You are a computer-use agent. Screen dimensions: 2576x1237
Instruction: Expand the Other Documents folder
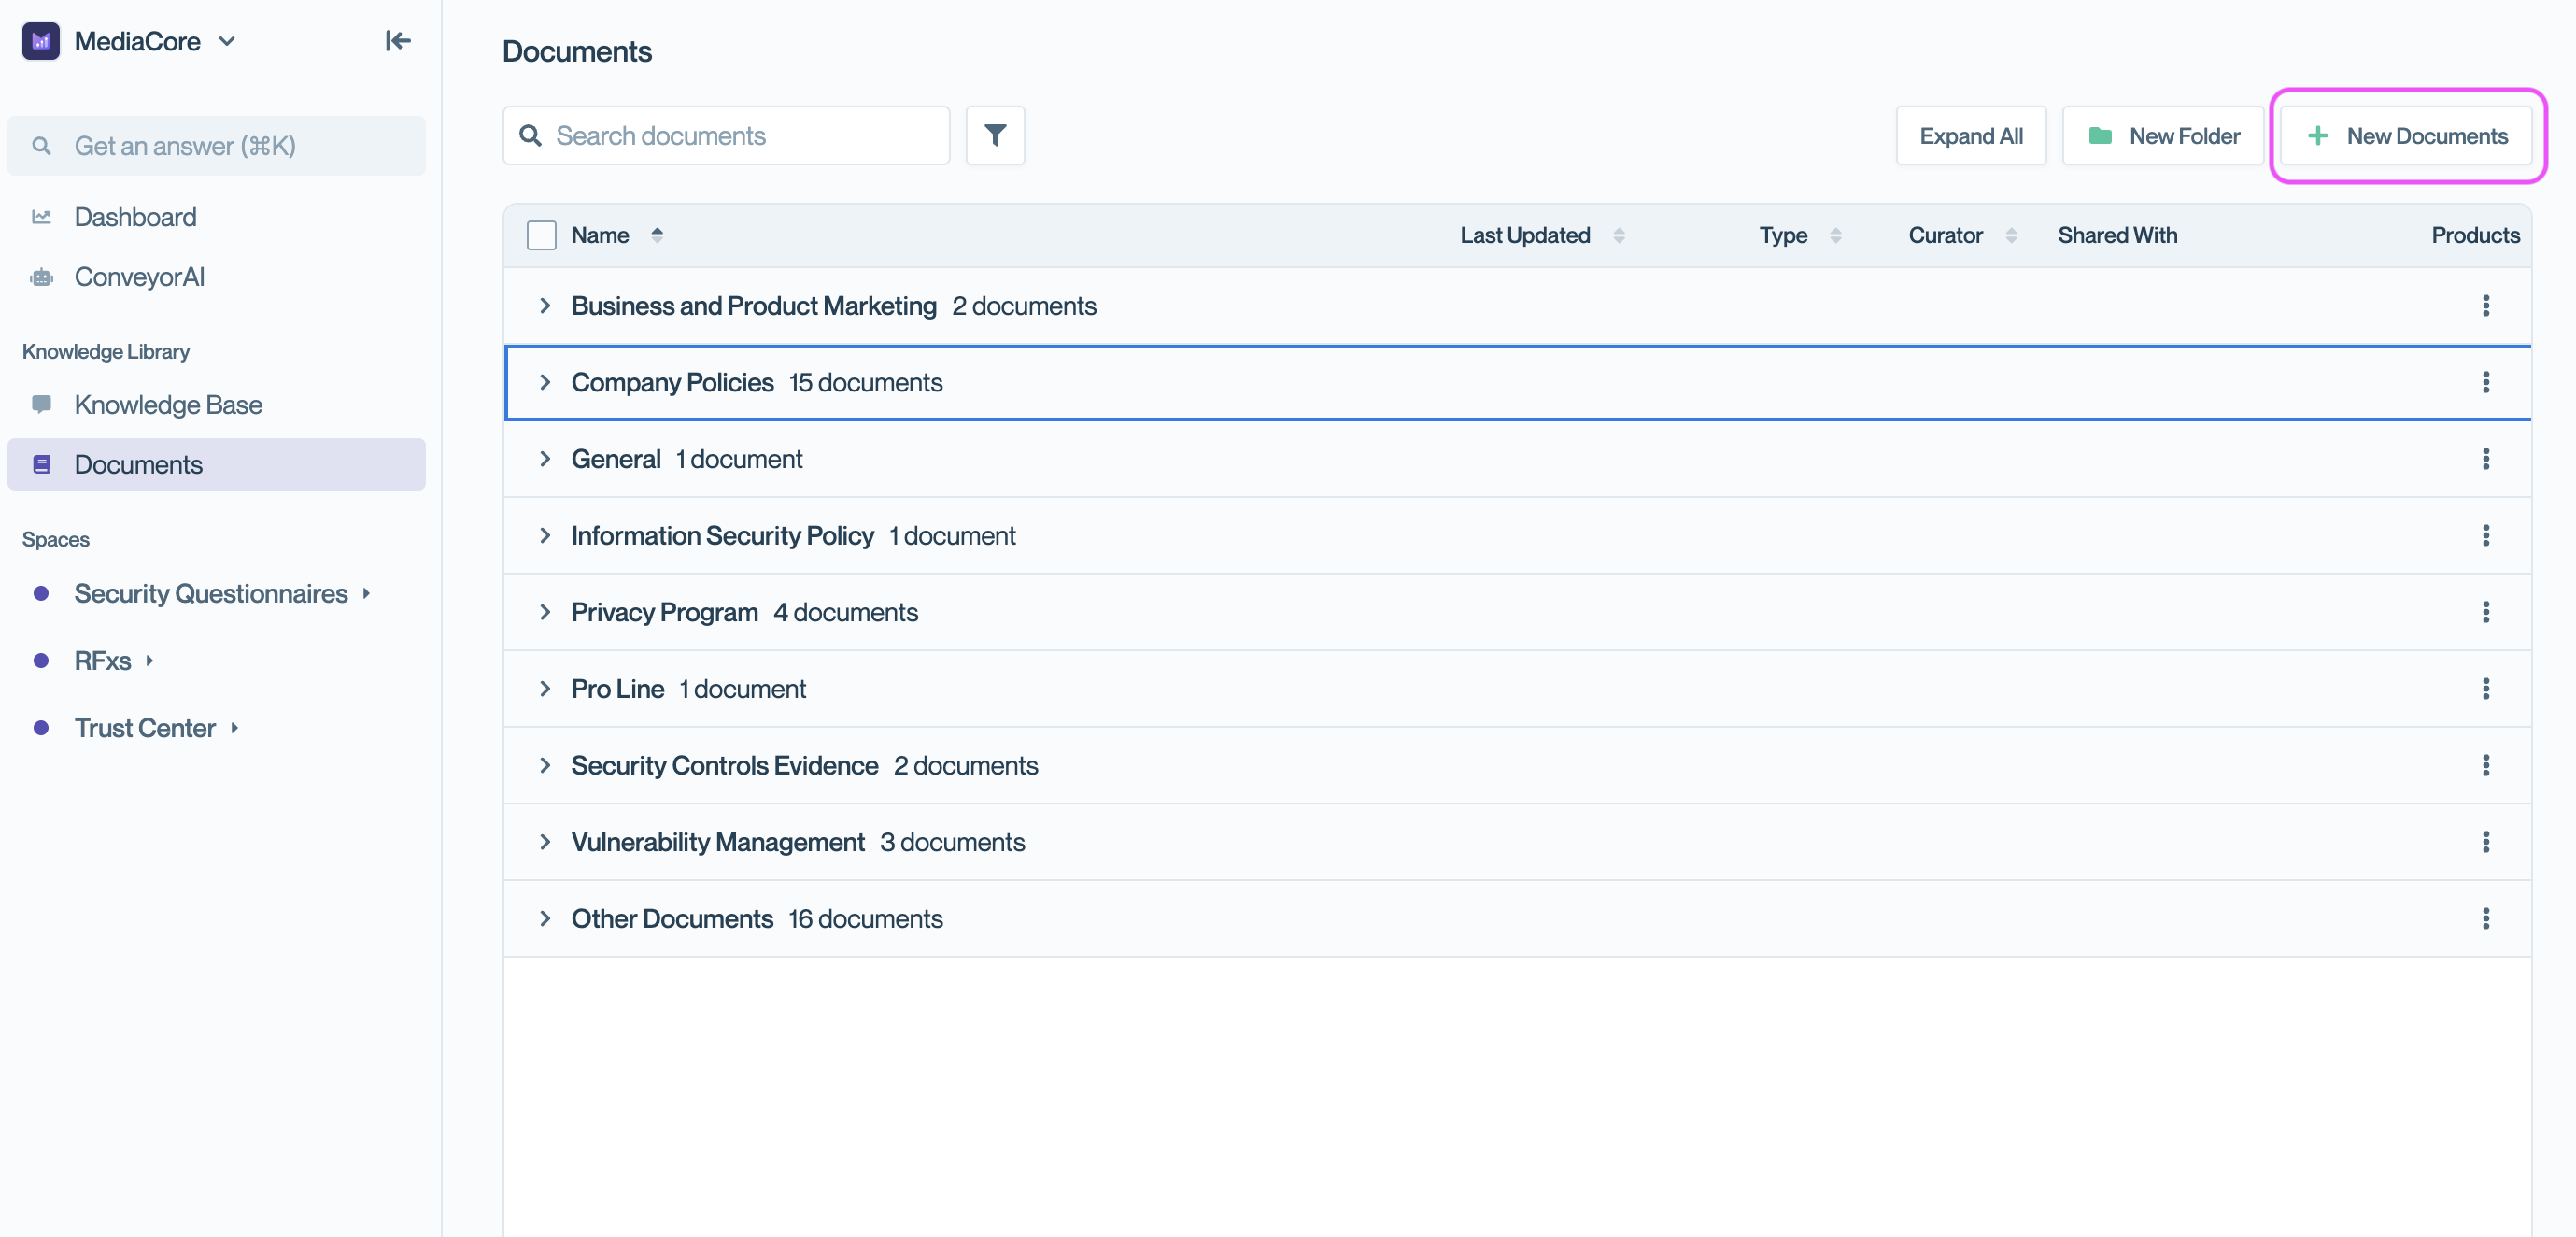[x=546, y=918]
